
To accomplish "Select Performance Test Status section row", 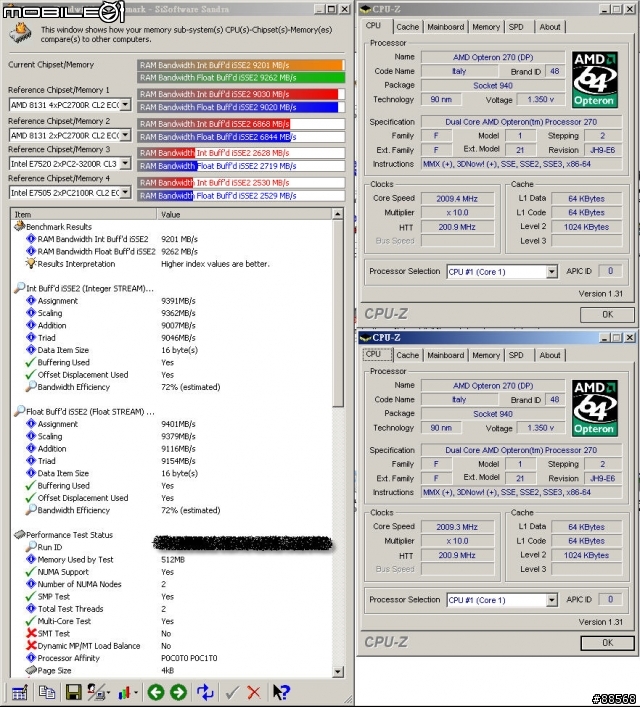I will click(64, 535).
